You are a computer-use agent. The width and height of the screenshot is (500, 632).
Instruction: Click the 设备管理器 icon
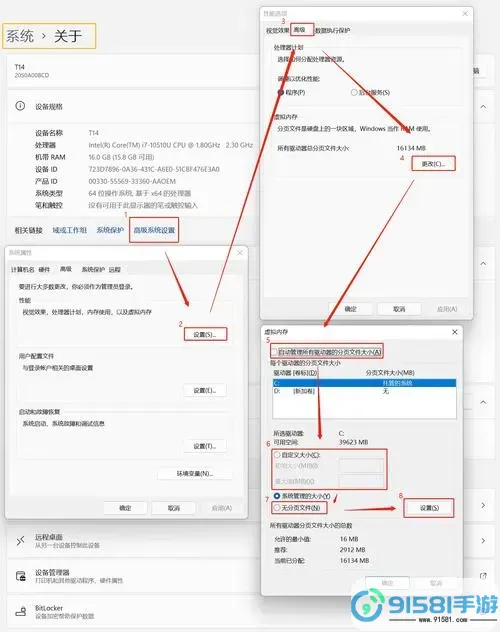coord(21,576)
